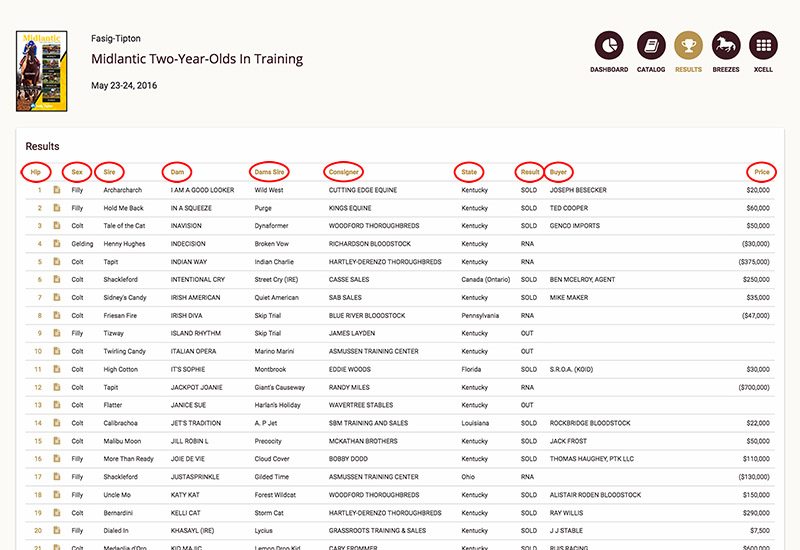Open the Dashboard pie chart icon

[x=609, y=45]
